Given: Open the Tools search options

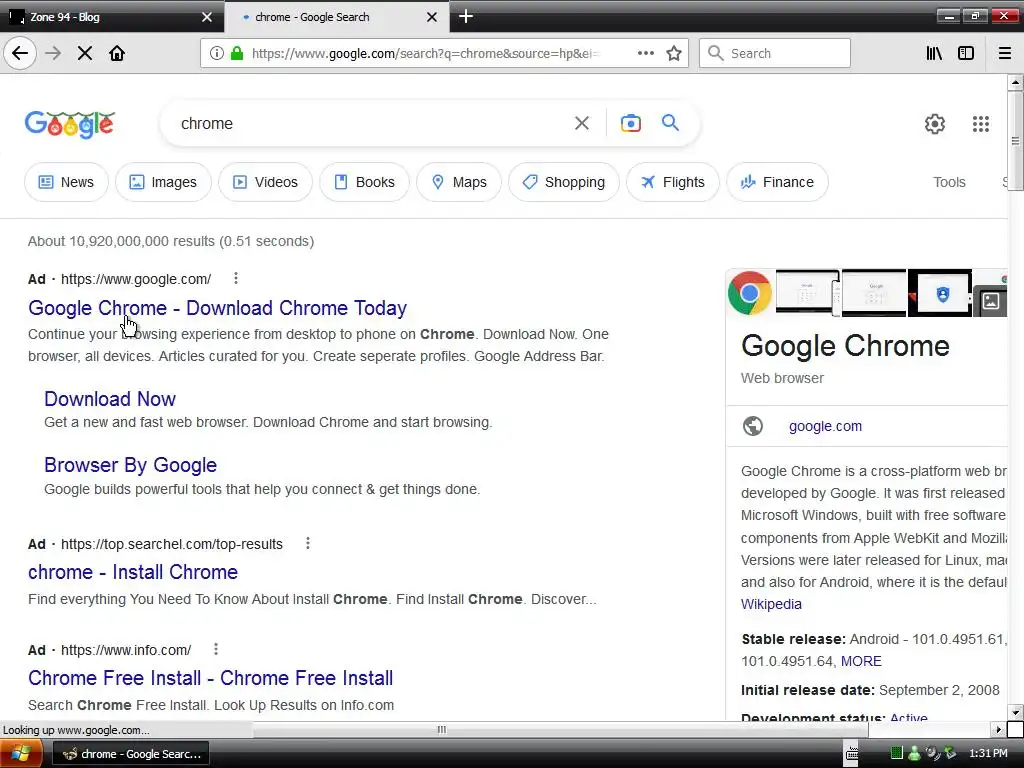Looking at the screenshot, I should 949,182.
